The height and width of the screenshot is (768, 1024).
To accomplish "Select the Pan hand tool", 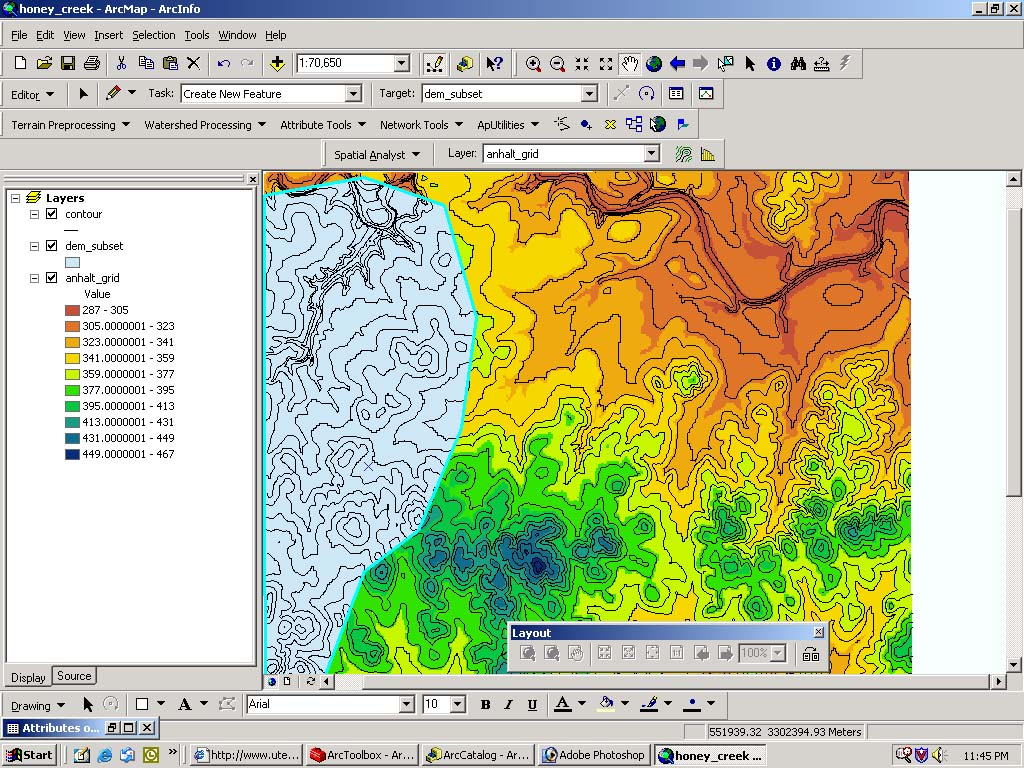I will point(630,64).
